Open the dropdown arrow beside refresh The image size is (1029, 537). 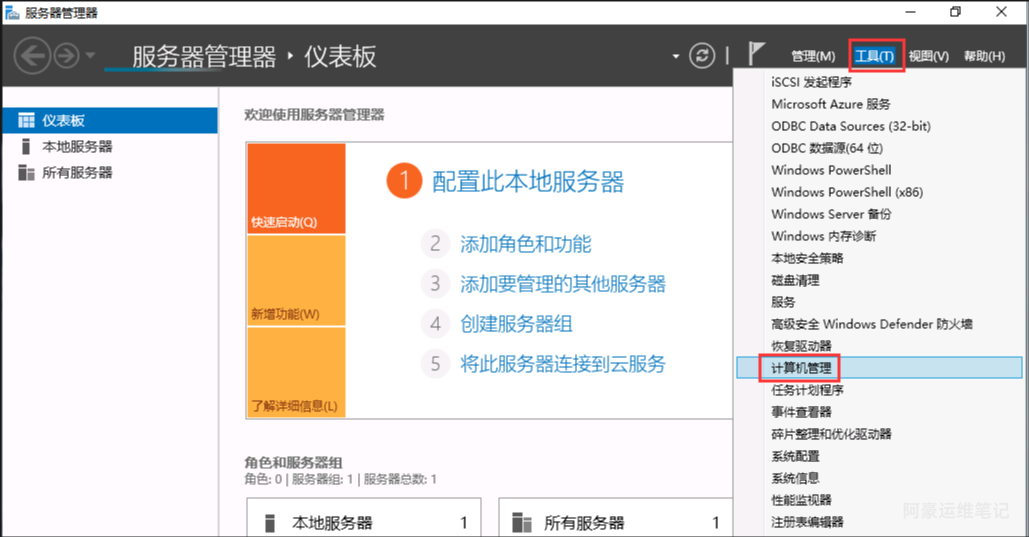point(676,56)
